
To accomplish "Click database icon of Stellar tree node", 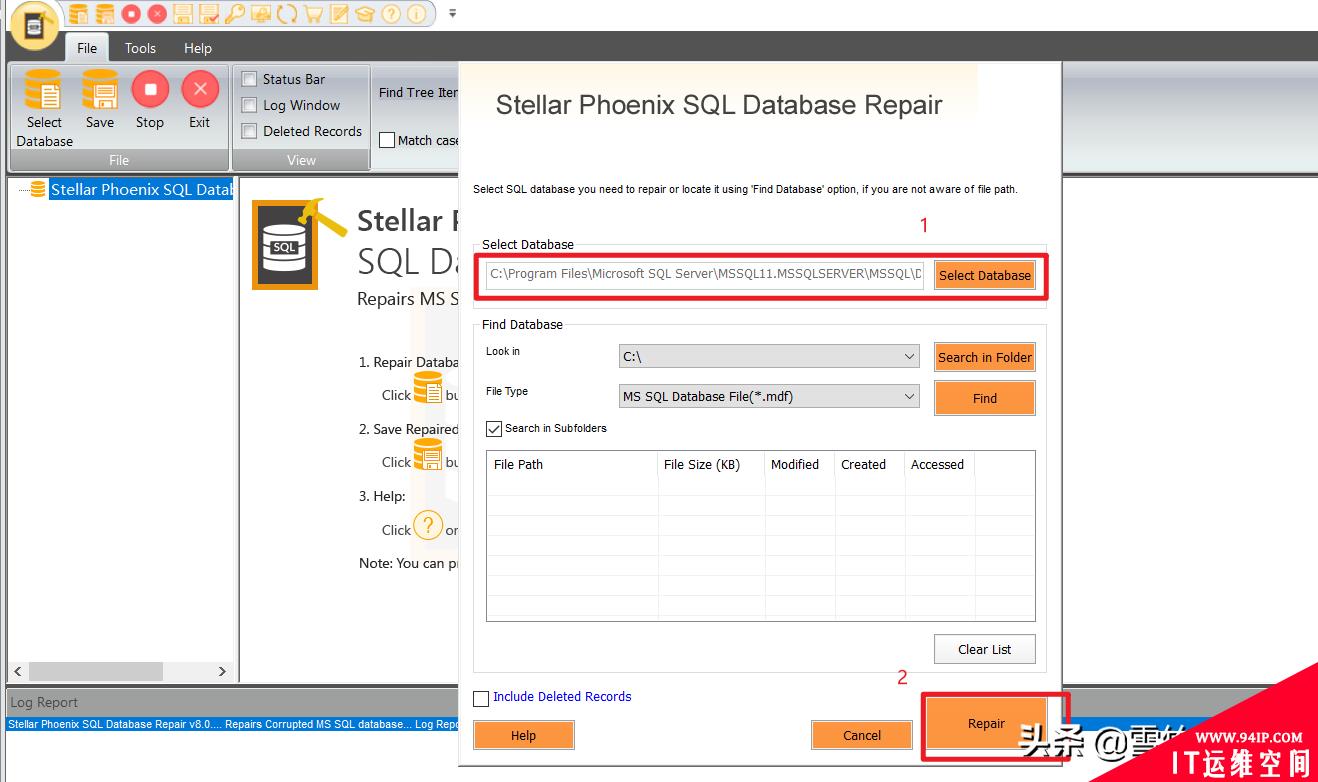I will coord(38,189).
